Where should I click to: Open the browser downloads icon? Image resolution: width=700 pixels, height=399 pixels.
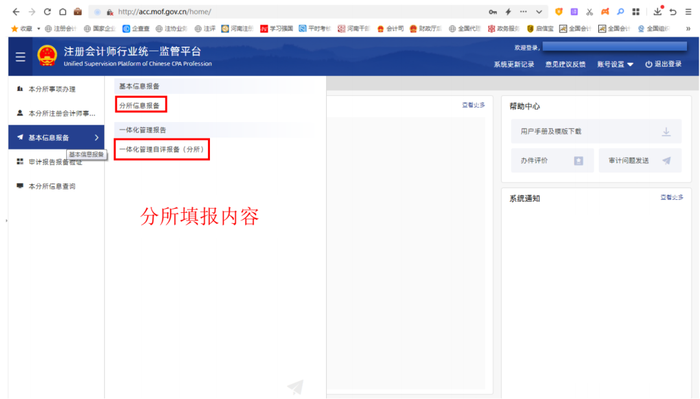tap(658, 12)
